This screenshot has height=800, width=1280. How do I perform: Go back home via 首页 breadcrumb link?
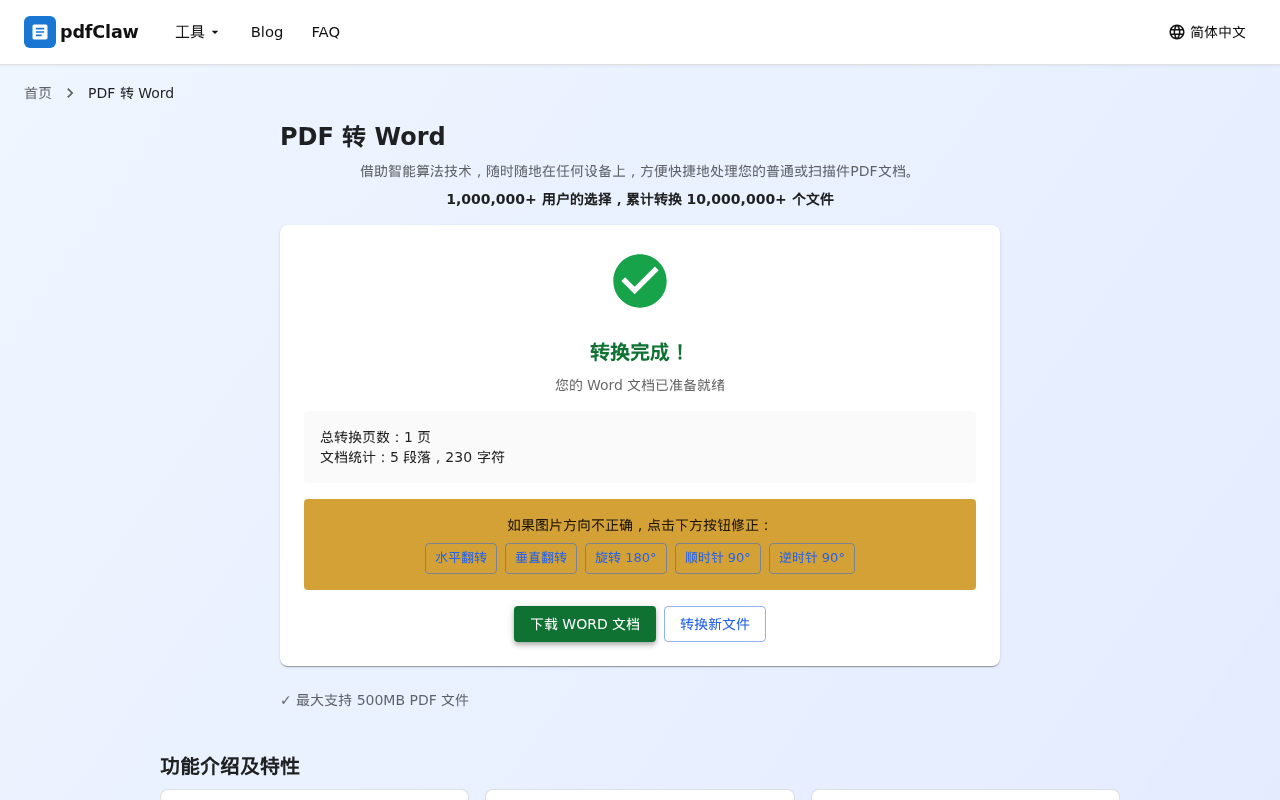tap(37, 92)
